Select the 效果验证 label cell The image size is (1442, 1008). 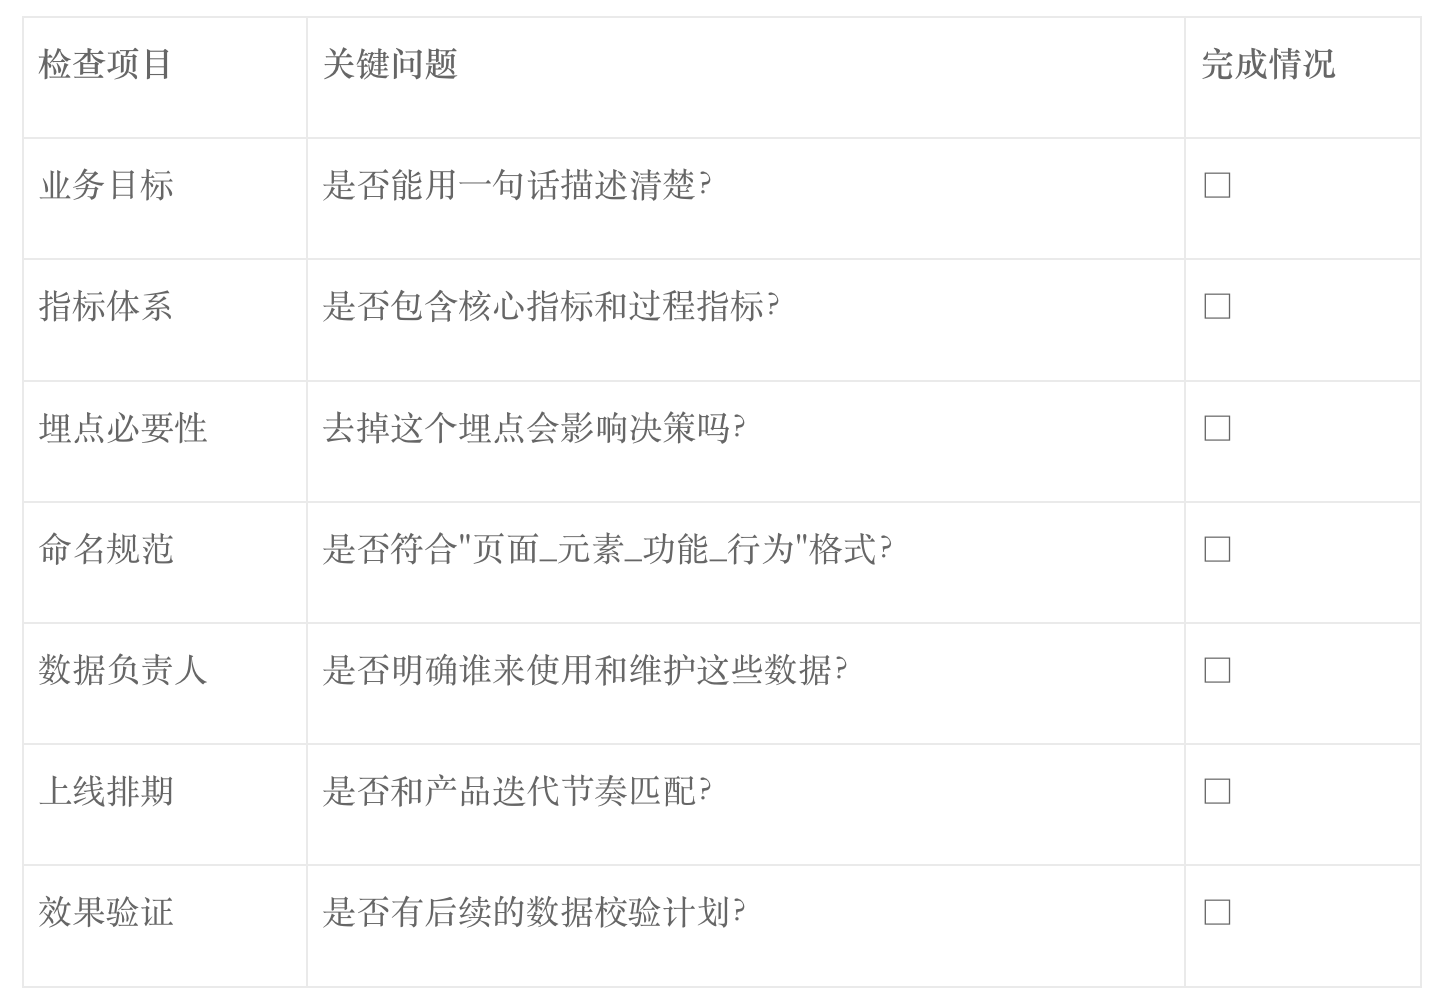tap(106, 913)
